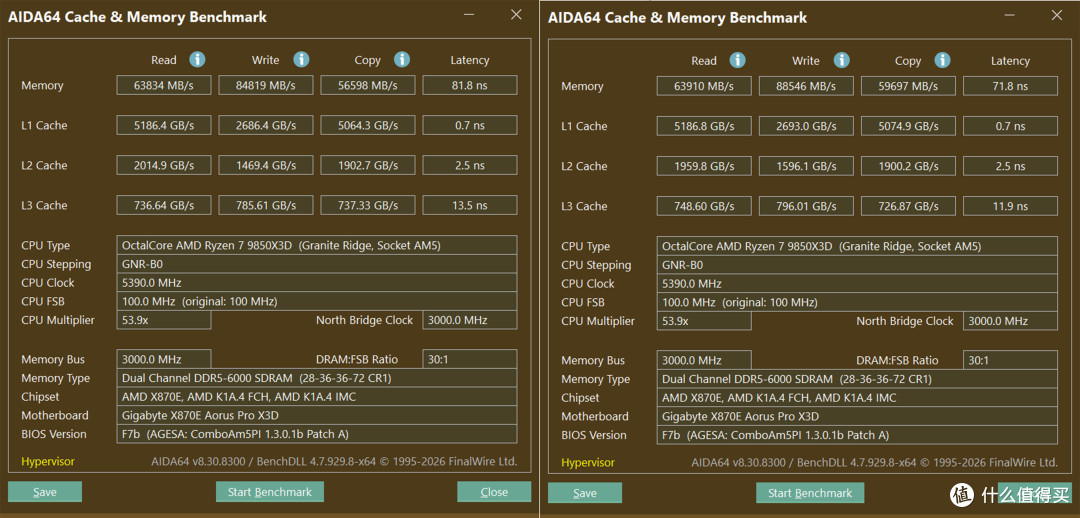Start Benchmark in the right window
Screen dimensions: 1080x518
pyautogui.click(x=810, y=493)
